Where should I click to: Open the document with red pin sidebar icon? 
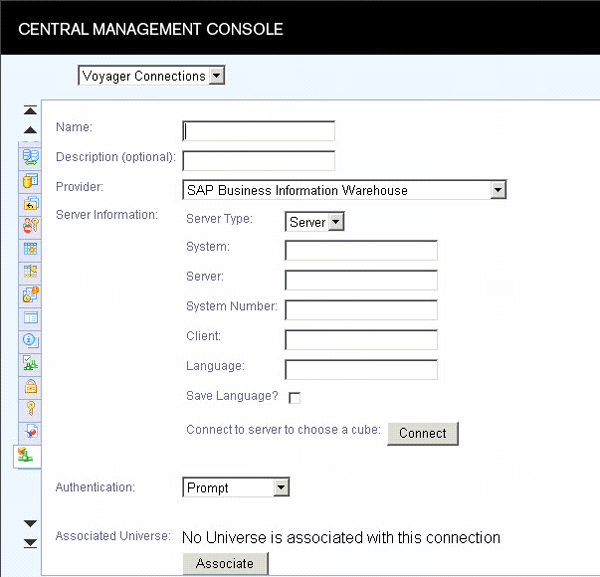30,432
